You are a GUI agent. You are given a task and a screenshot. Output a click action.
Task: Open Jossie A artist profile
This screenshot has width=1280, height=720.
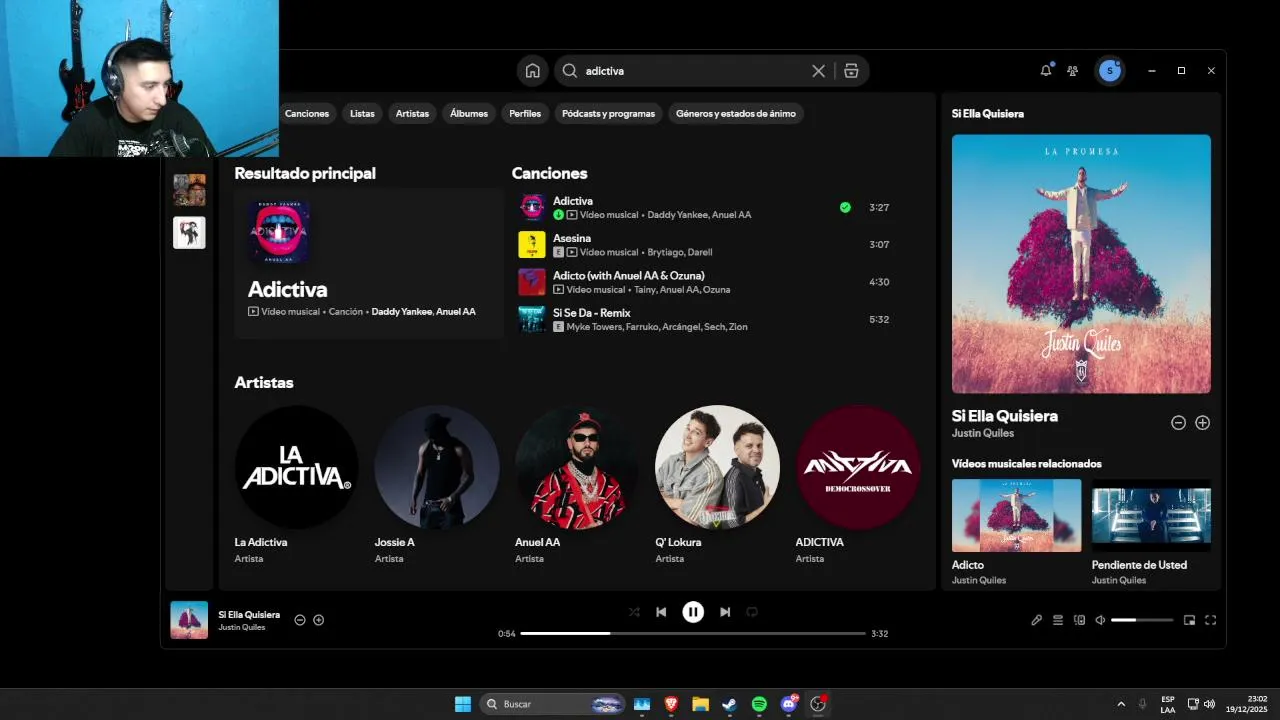(437, 467)
